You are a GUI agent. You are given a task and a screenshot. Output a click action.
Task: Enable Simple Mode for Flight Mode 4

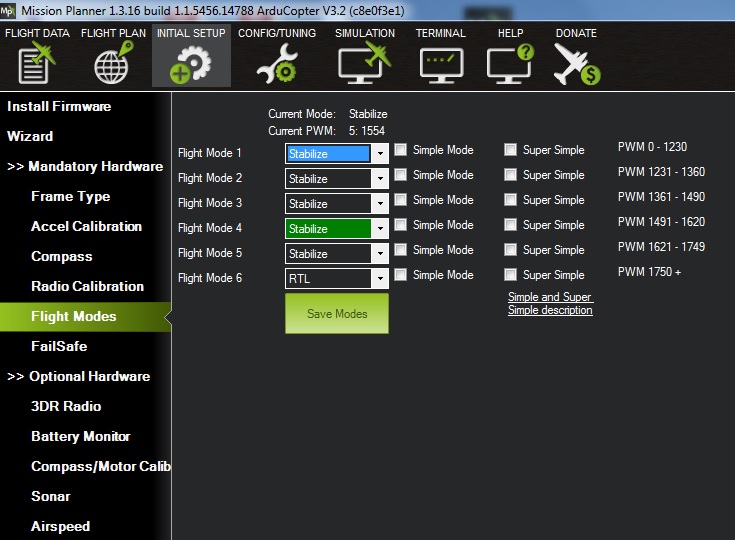click(401, 225)
